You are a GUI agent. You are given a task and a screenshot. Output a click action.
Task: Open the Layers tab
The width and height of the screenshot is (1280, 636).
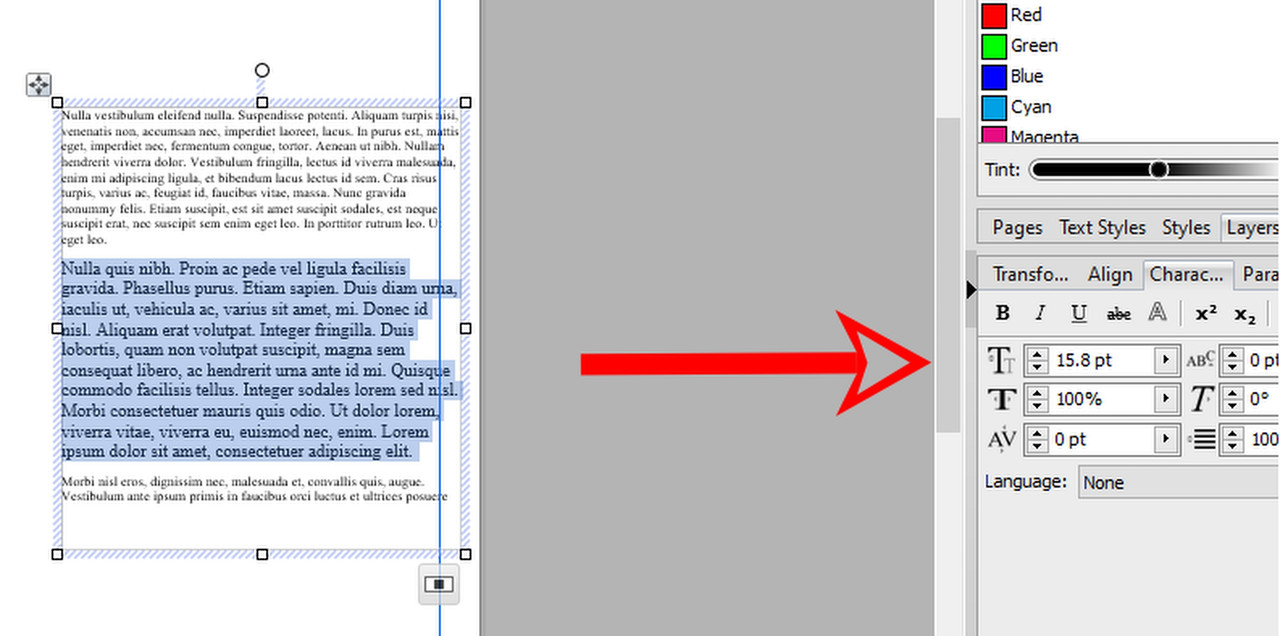click(x=1251, y=228)
